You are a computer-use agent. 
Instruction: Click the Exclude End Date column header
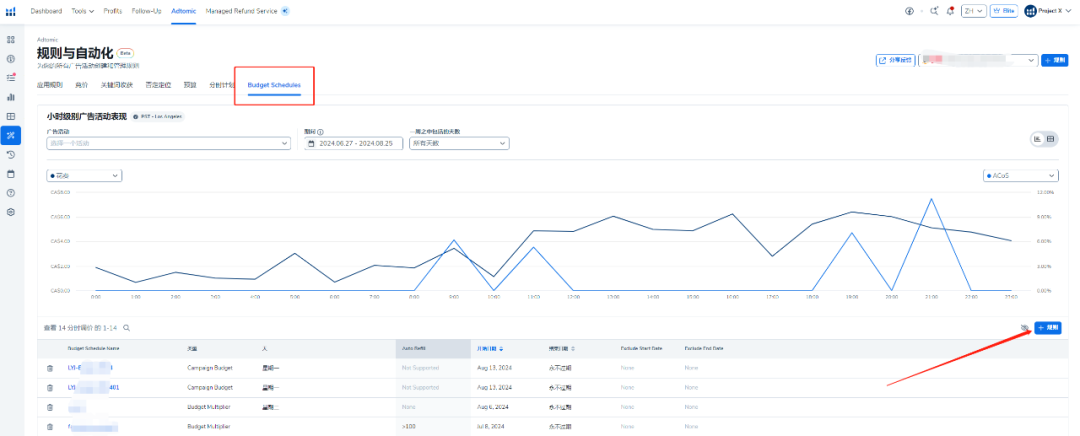(x=704, y=349)
